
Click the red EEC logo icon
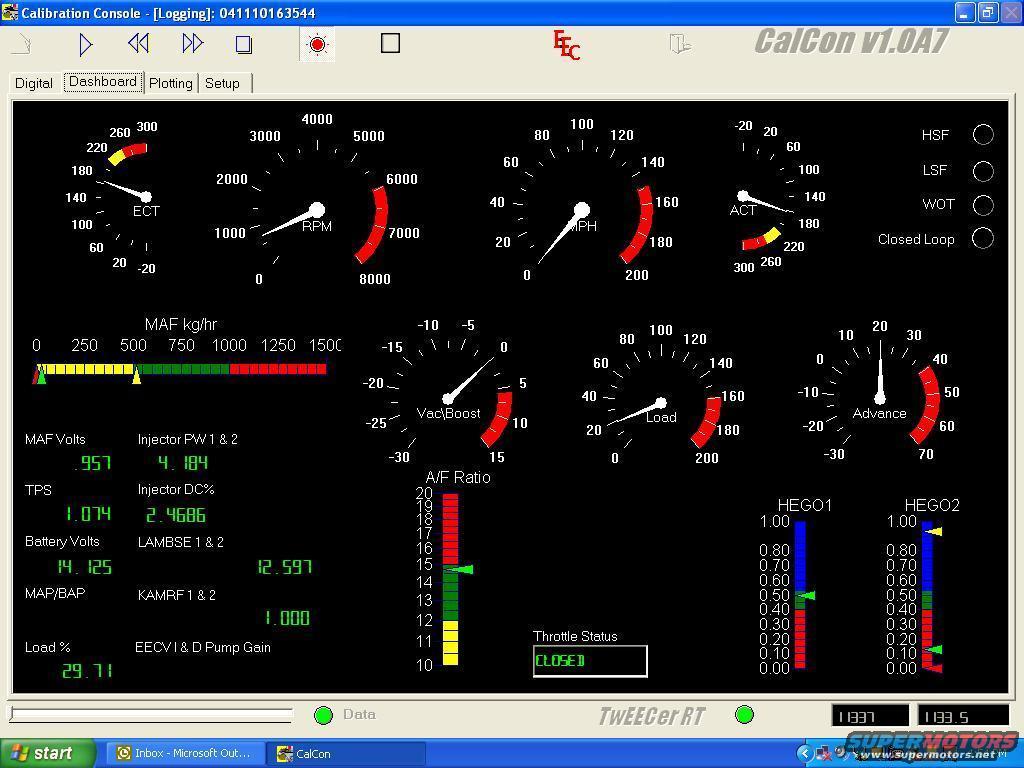click(566, 45)
